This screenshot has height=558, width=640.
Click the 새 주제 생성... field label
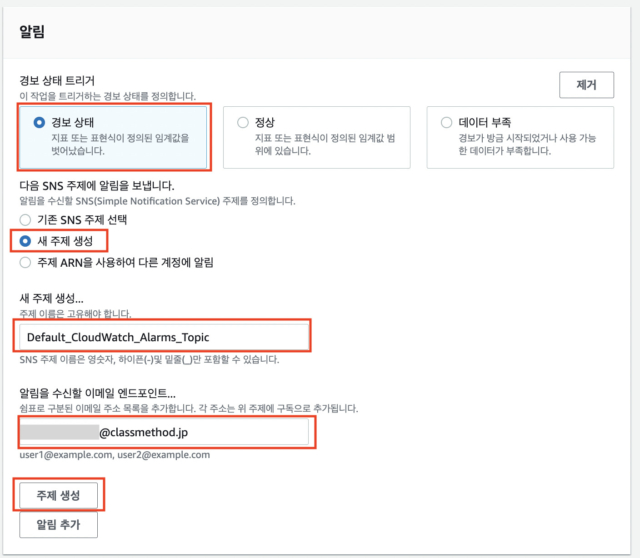[x=62, y=299]
